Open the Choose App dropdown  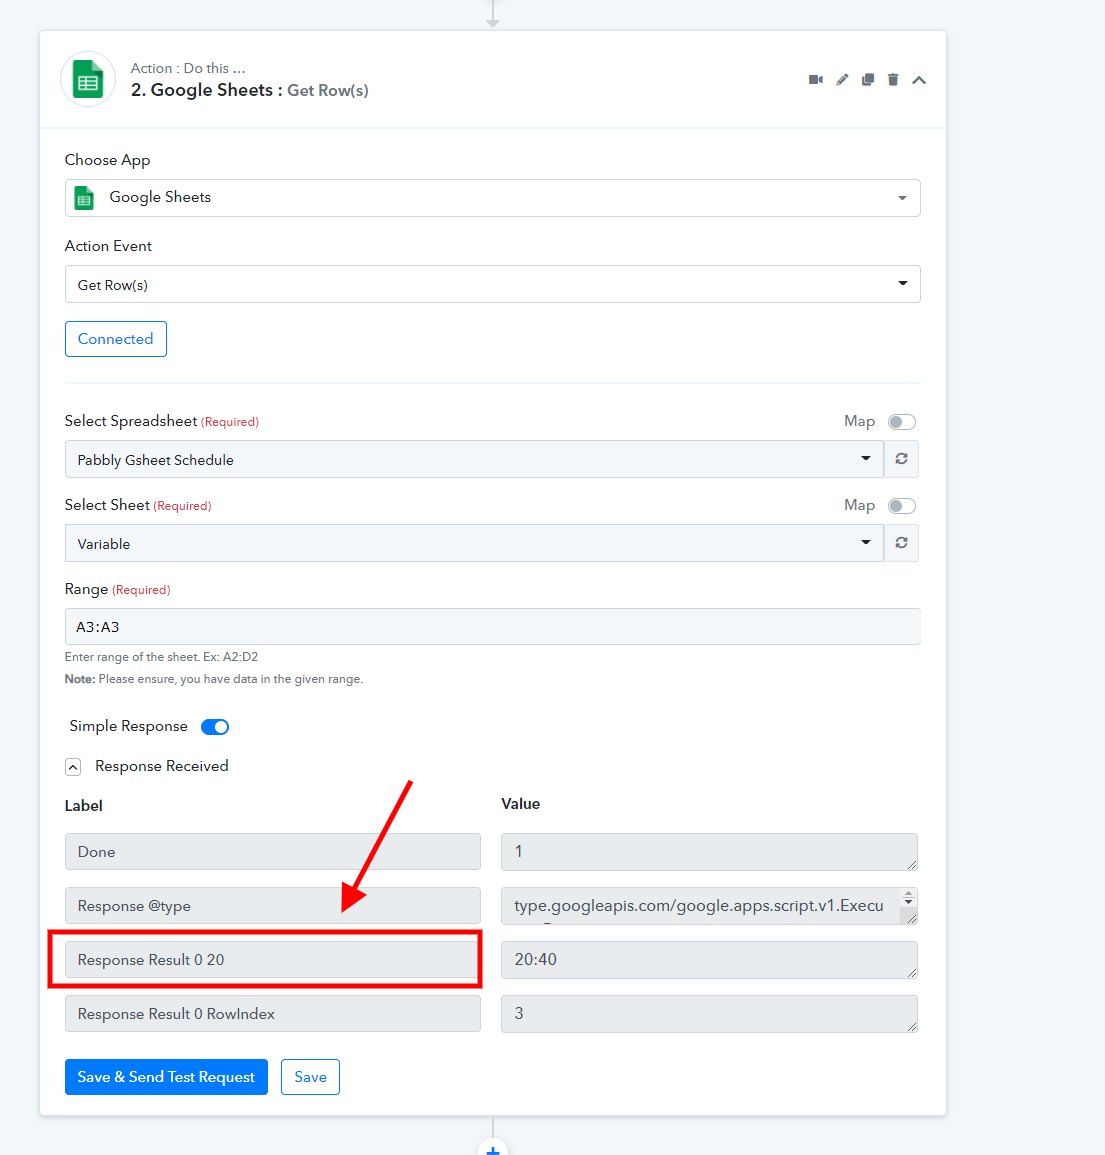(492, 198)
